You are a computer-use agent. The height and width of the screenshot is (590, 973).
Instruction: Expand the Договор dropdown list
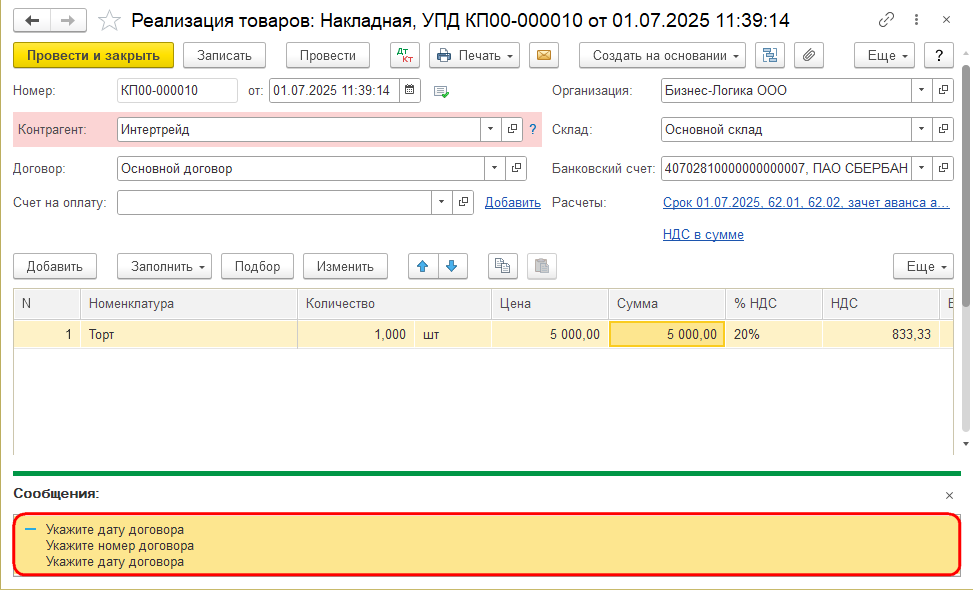point(494,168)
